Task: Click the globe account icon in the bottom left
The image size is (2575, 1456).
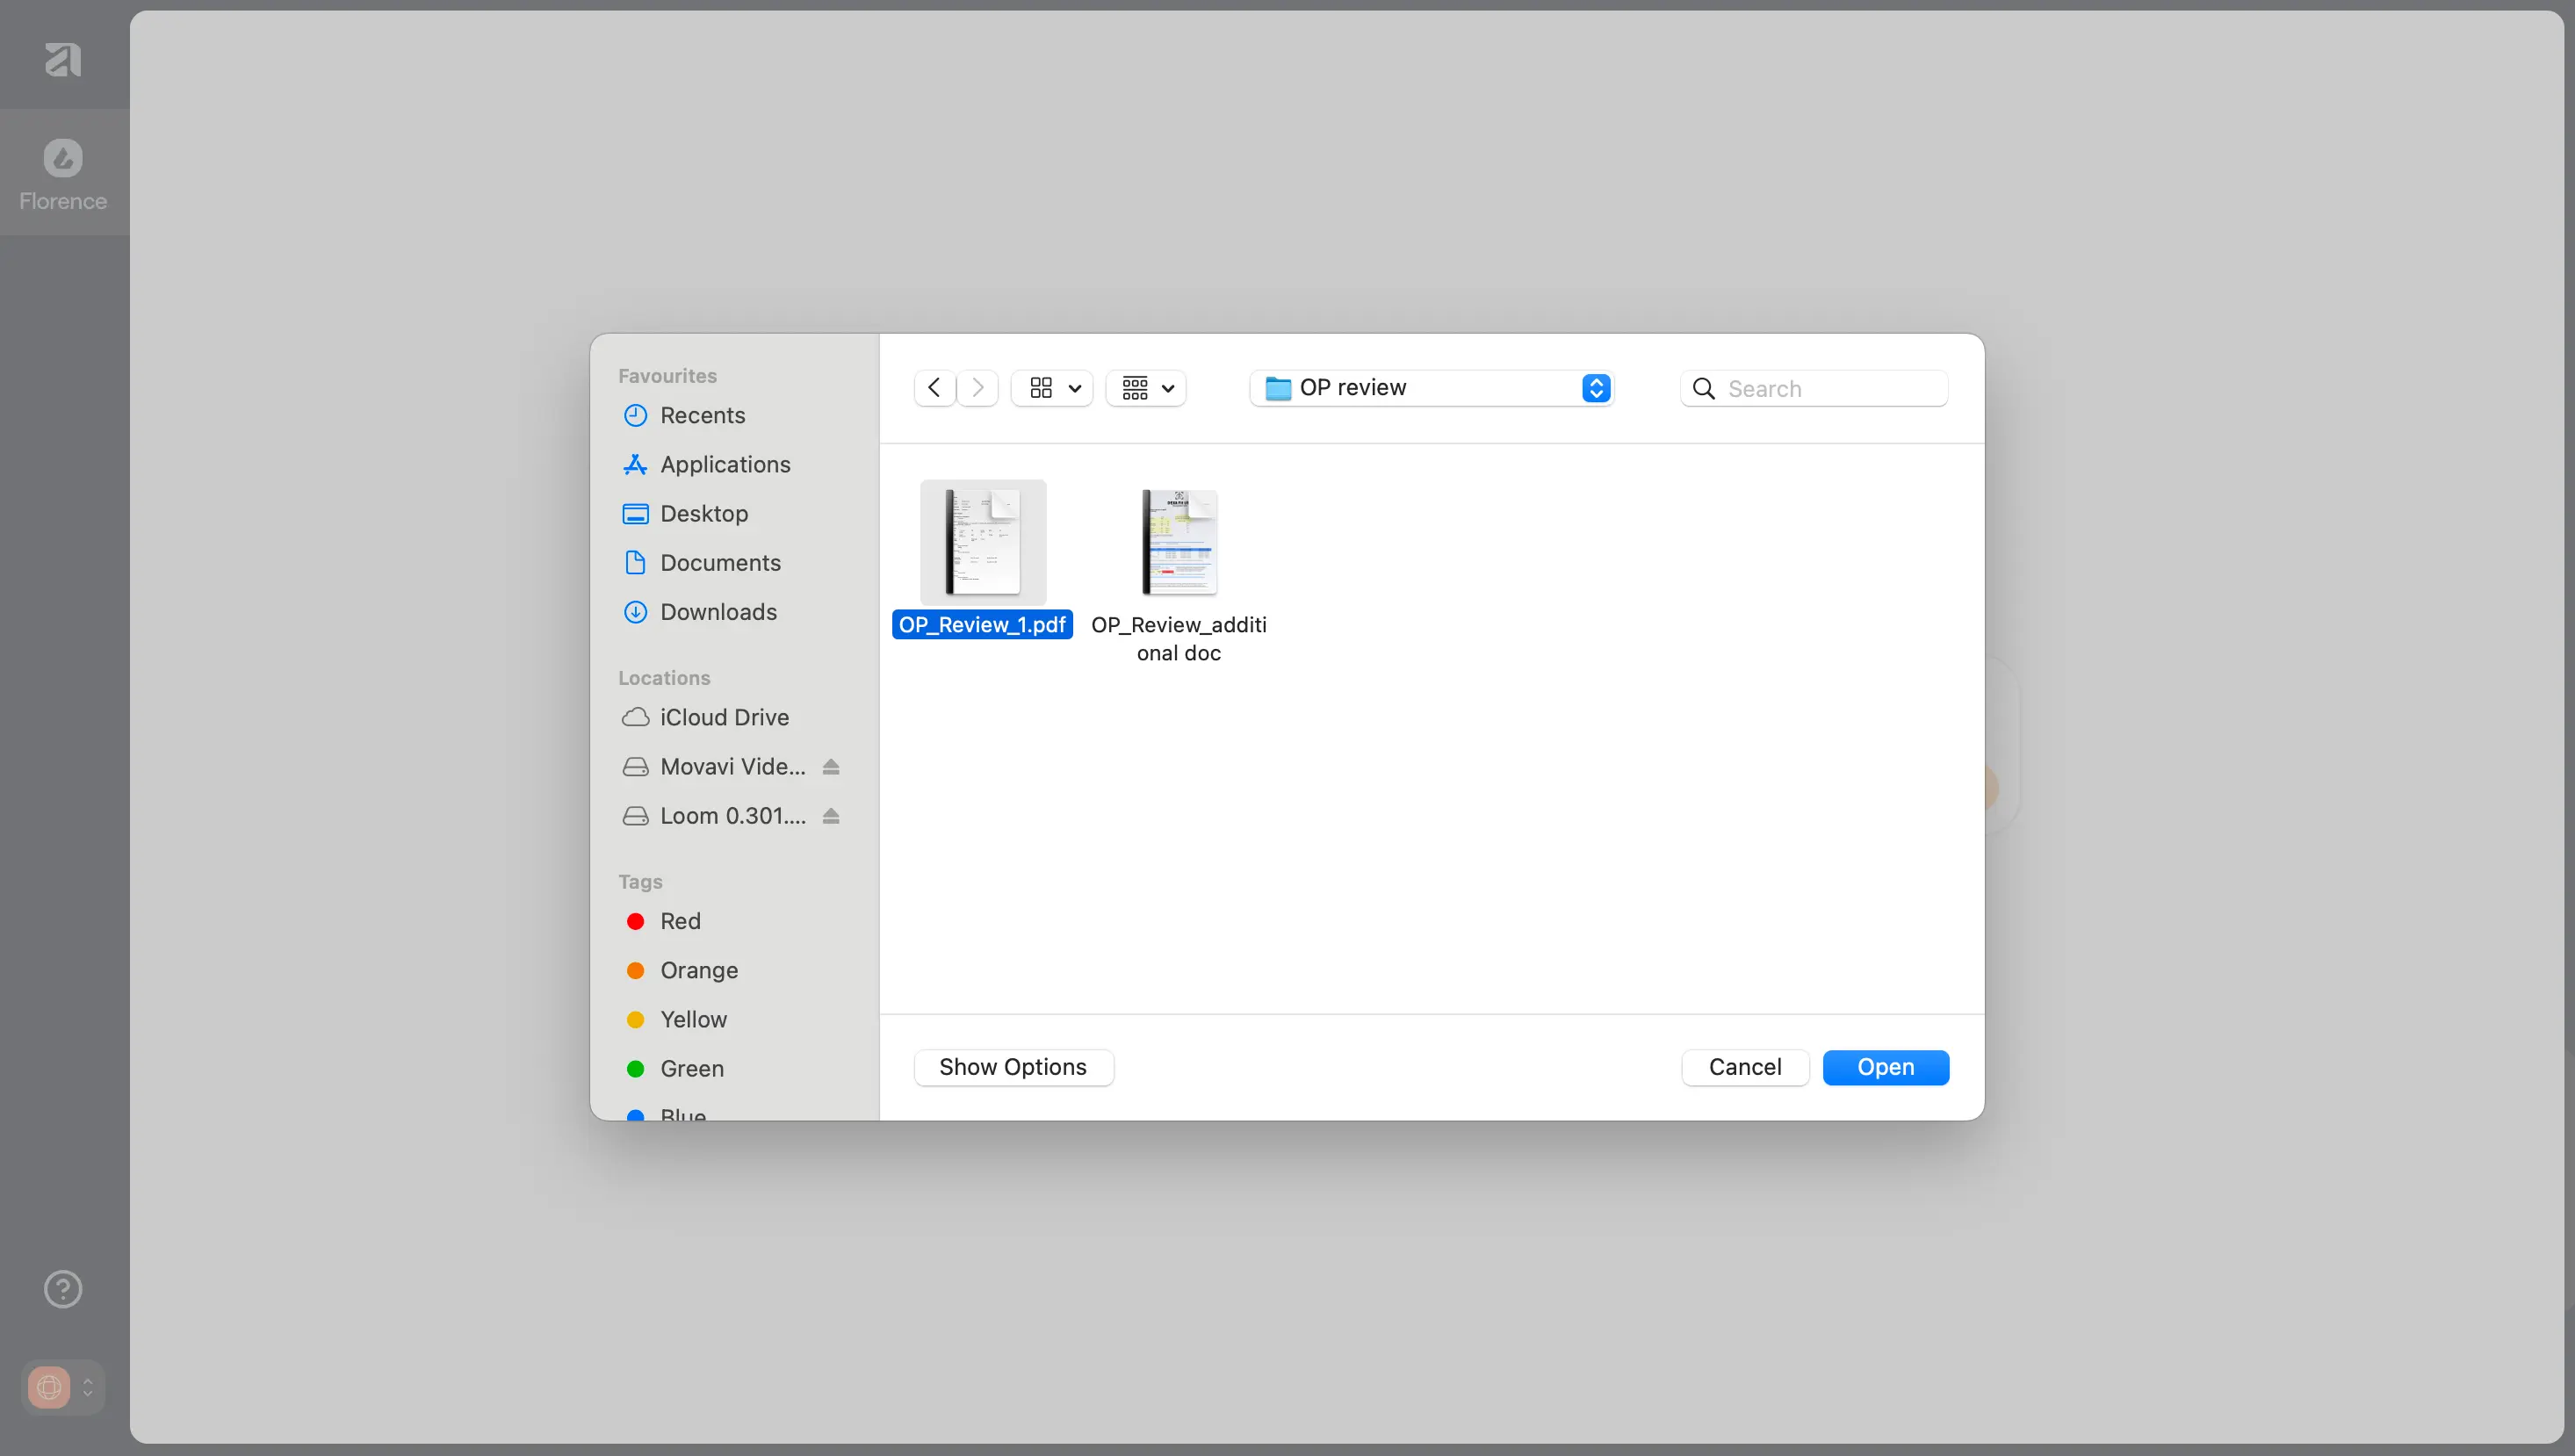Action: 49,1387
